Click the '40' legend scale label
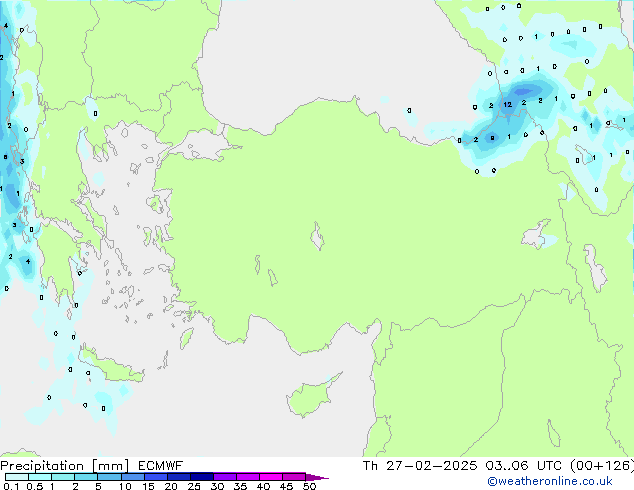This screenshot has height=490, width=634. [263, 486]
